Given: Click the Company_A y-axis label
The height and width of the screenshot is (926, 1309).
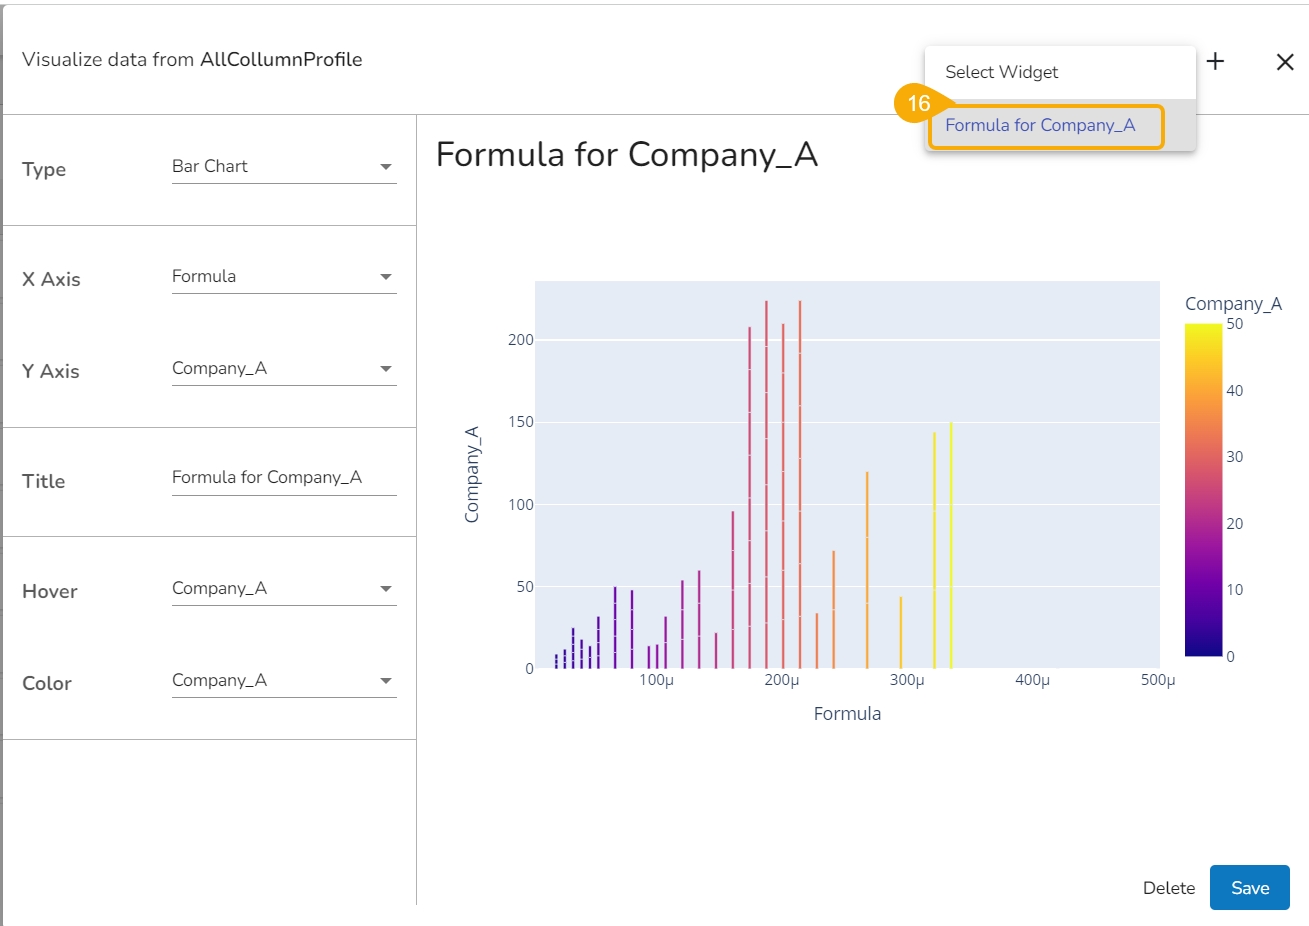Looking at the screenshot, I should 472,474.
